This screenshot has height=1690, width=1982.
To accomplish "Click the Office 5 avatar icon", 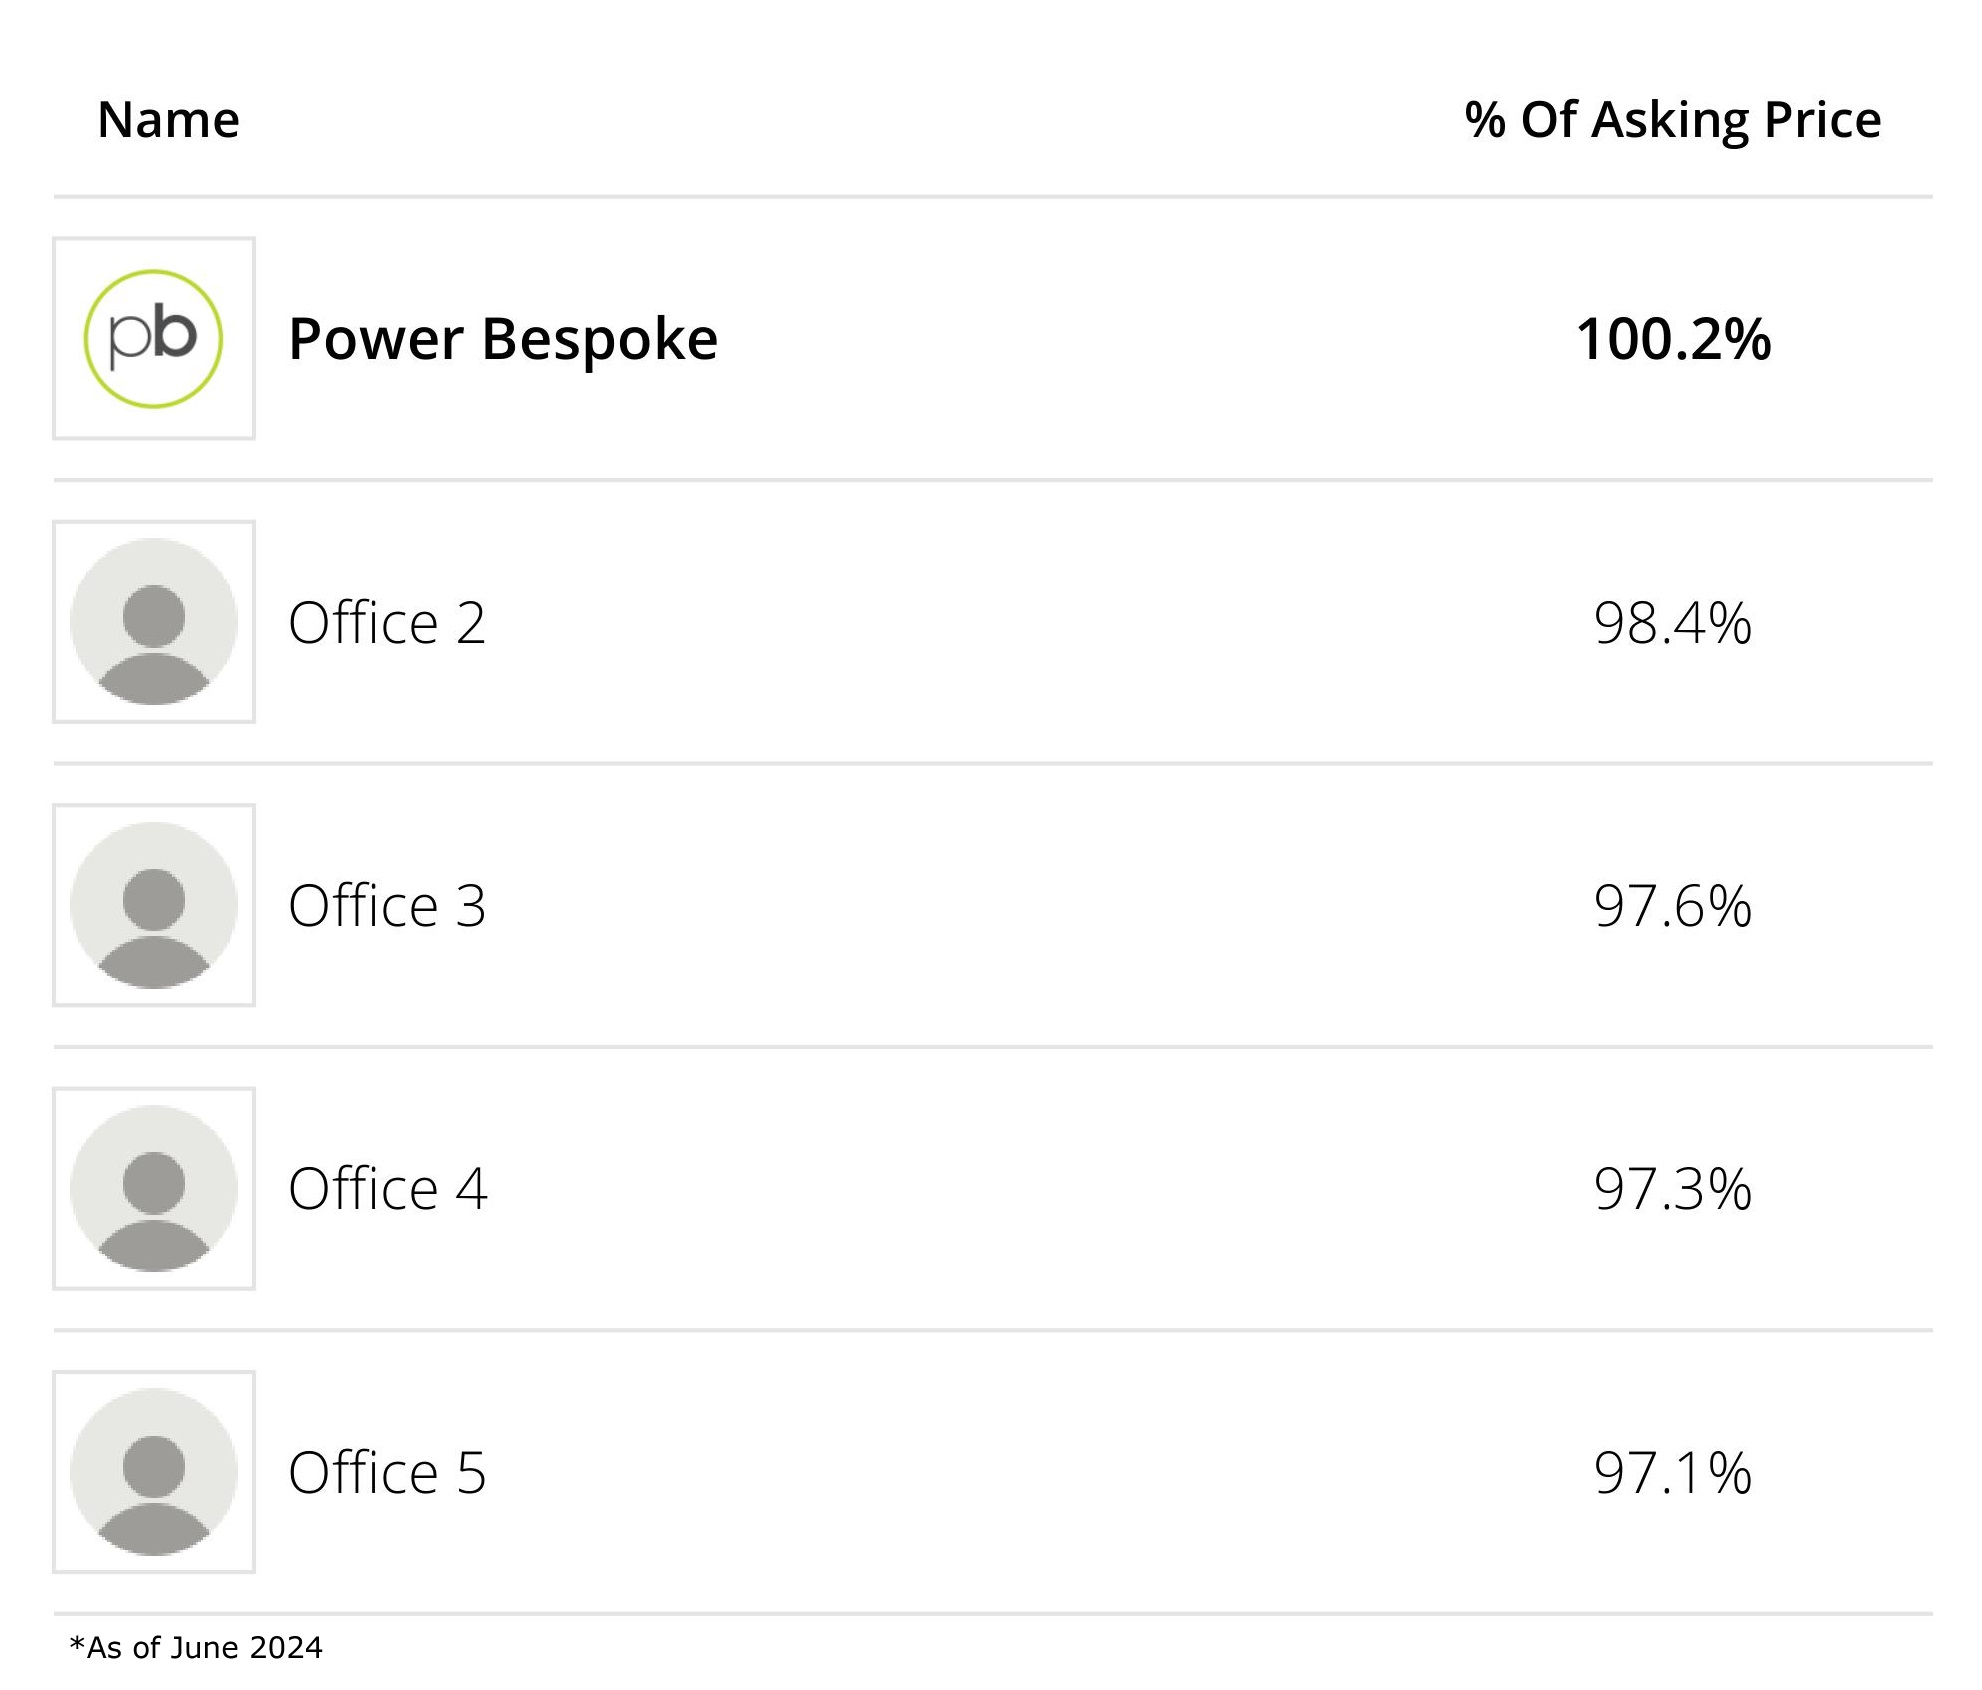I will [153, 1471].
